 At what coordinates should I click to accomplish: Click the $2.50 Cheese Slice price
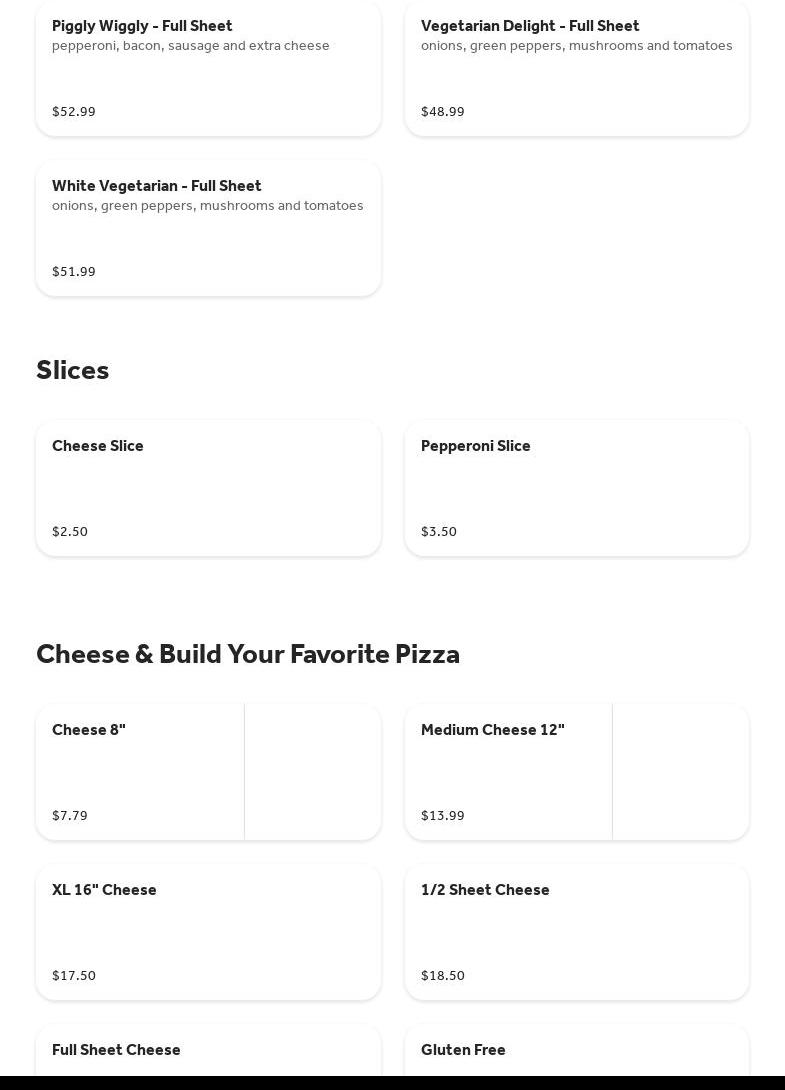click(70, 532)
